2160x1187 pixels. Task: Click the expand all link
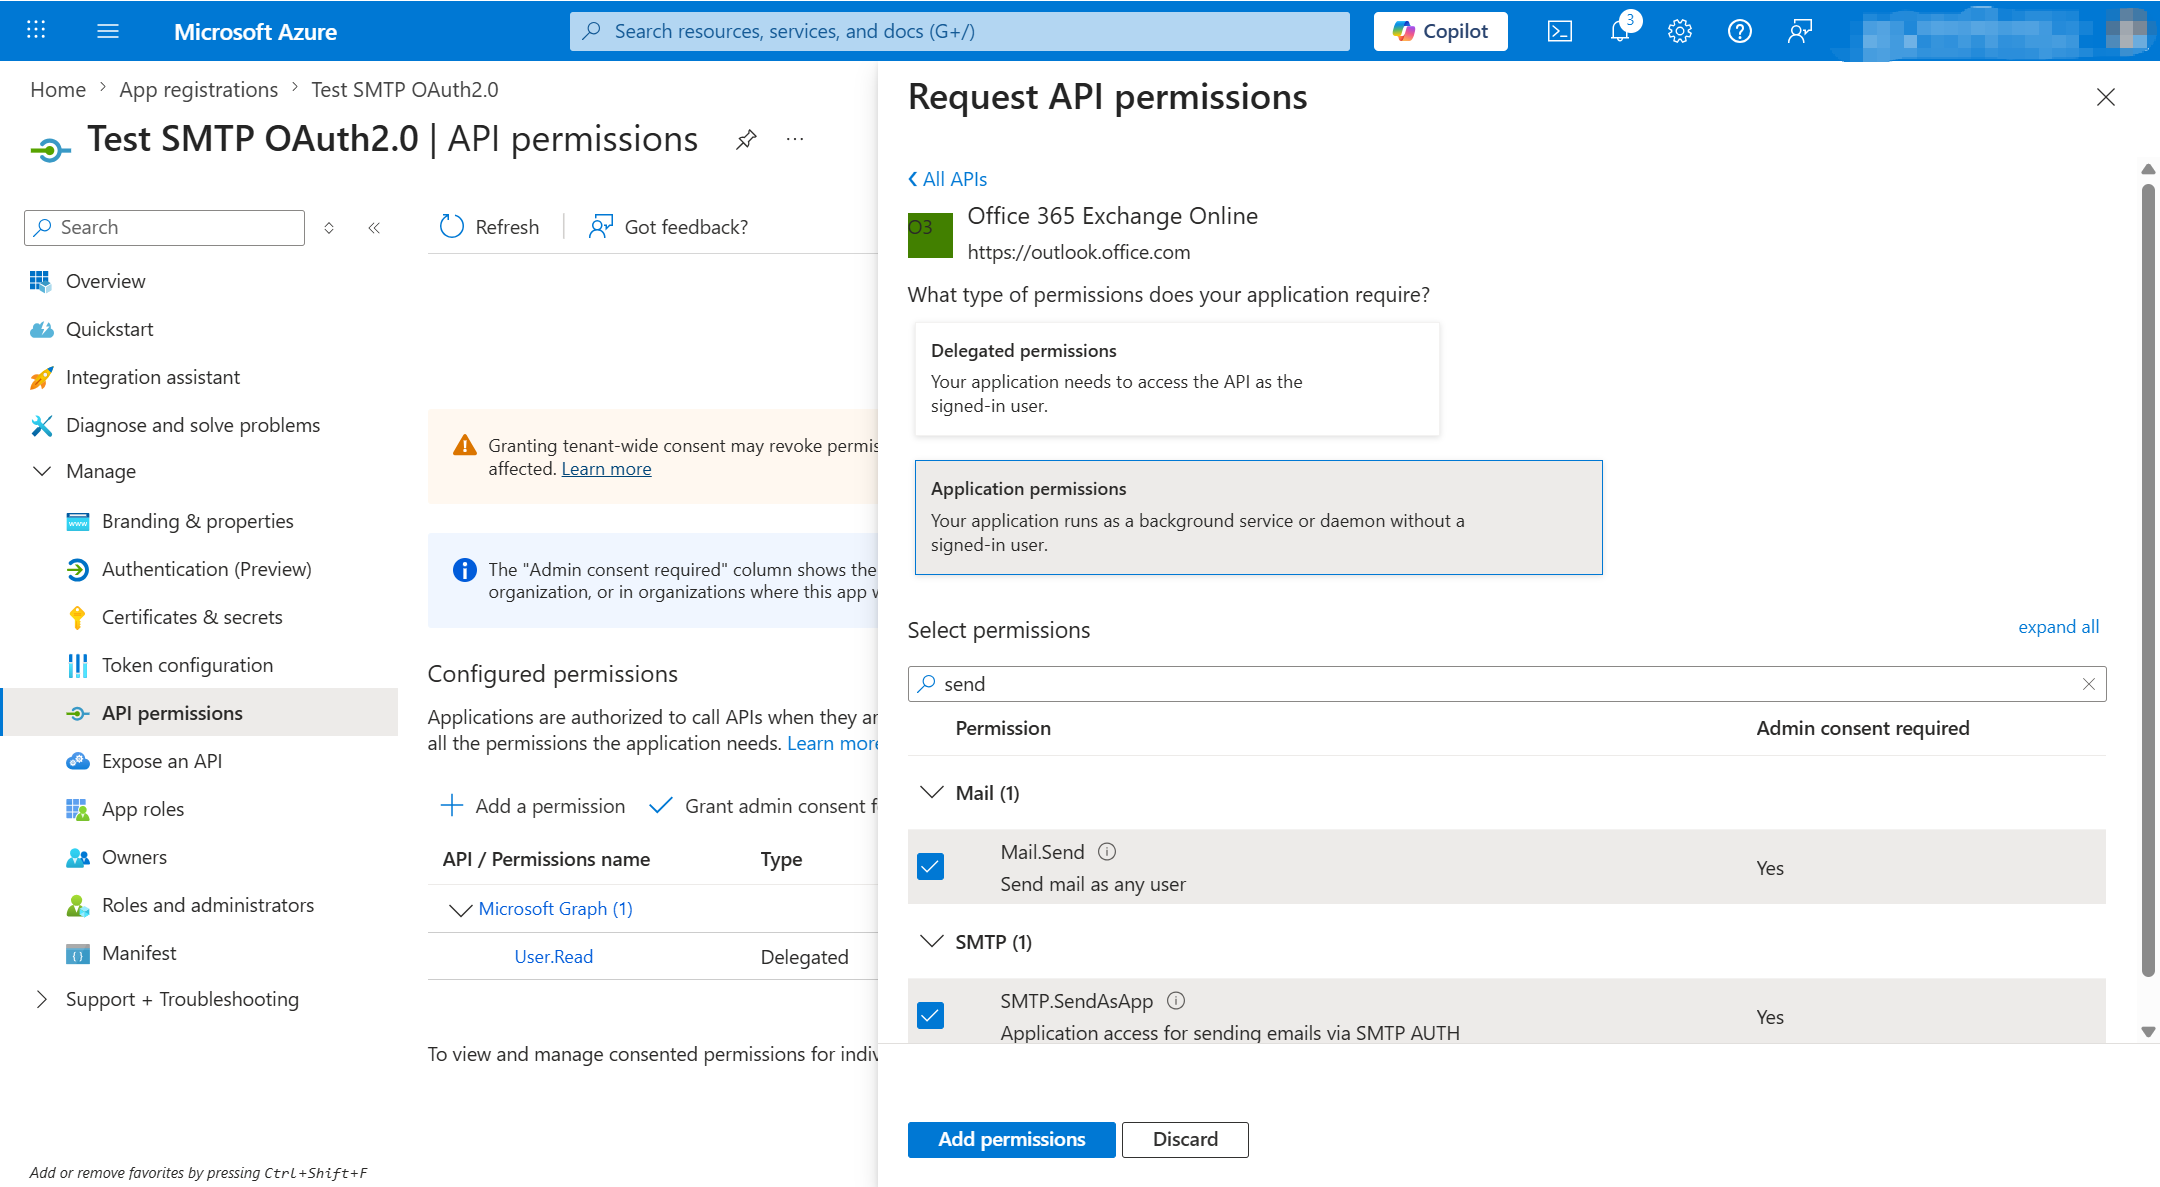[x=2058, y=627]
